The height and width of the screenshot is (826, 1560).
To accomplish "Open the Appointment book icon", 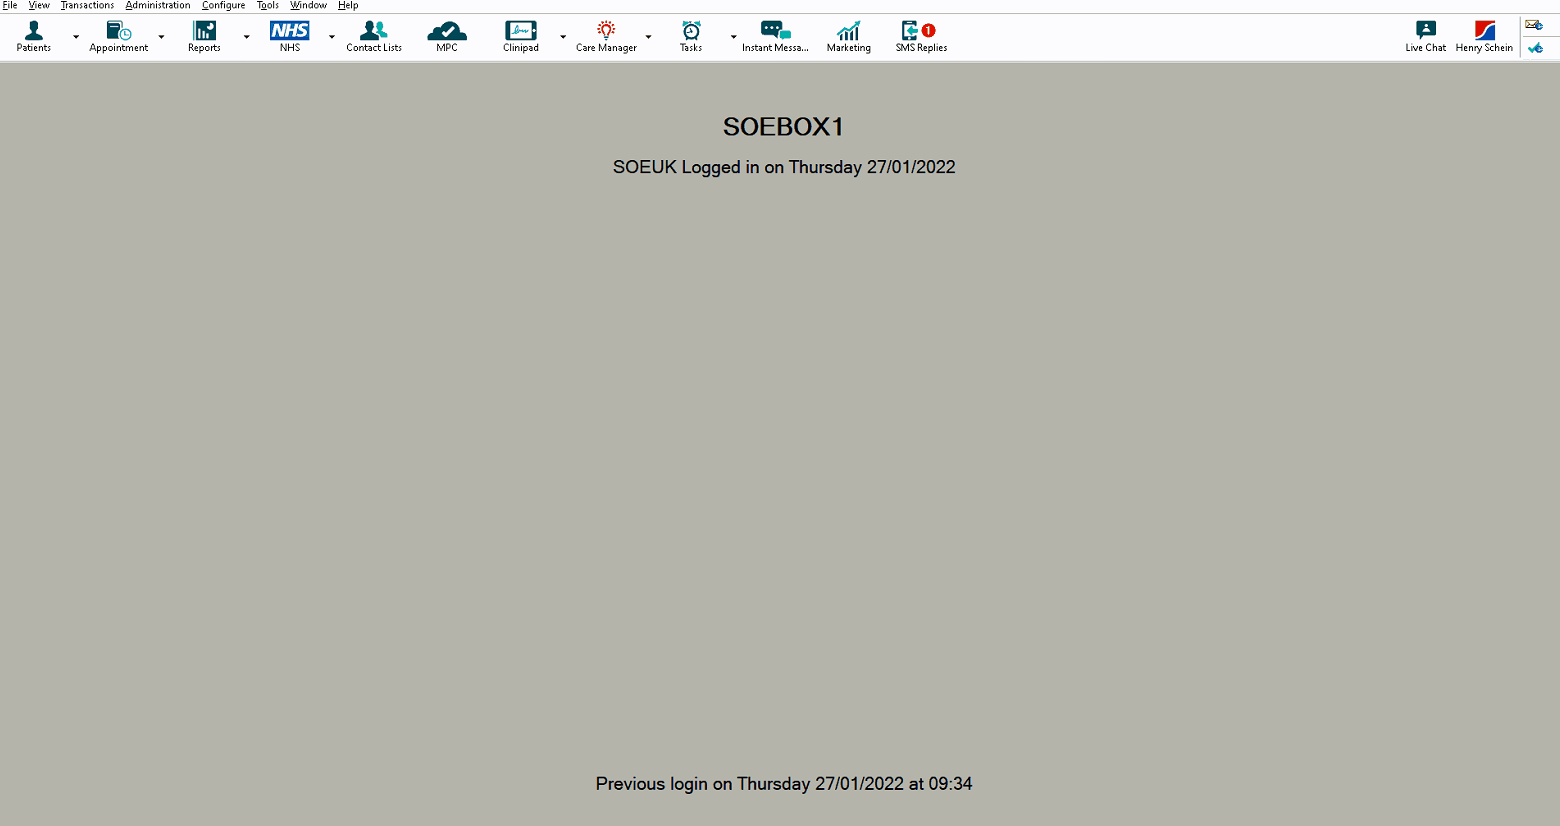I will click(x=117, y=33).
